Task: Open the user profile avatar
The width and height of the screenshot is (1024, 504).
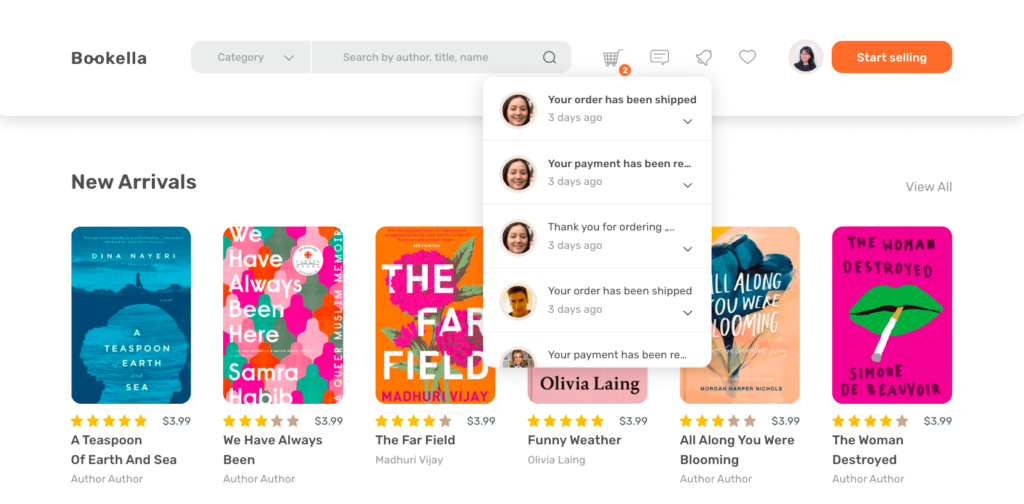Action: click(x=805, y=57)
